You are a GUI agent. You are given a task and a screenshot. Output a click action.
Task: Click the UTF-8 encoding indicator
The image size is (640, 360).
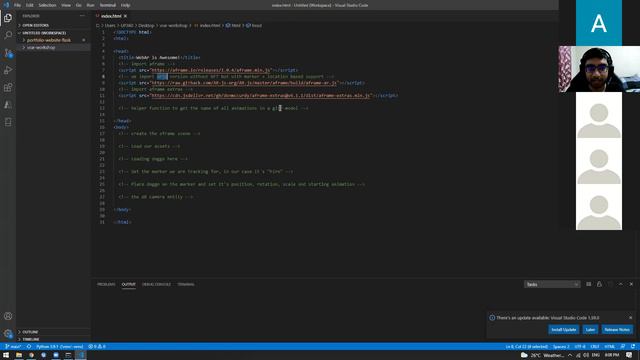pyautogui.click(x=580, y=347)
